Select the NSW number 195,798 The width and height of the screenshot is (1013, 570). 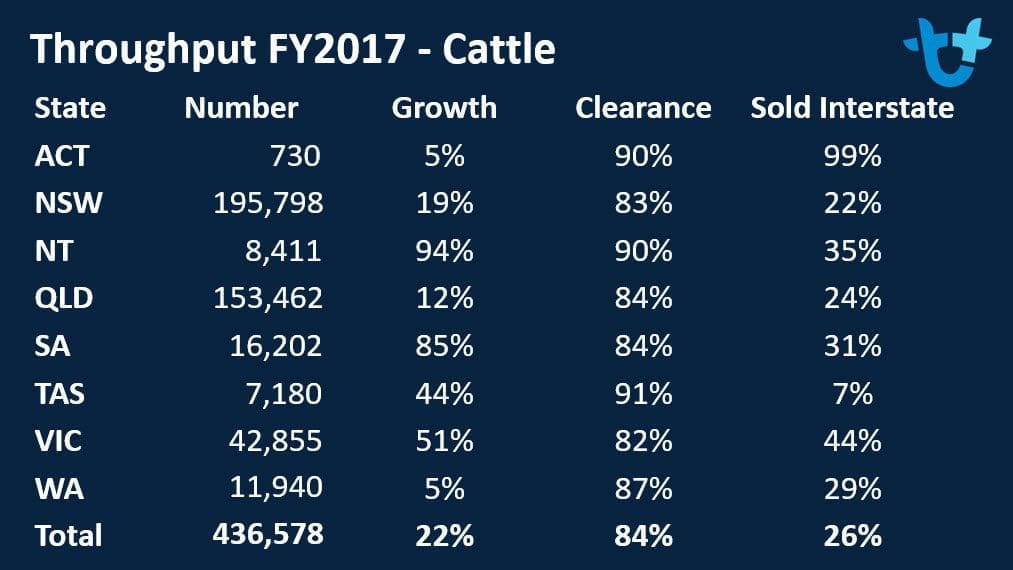[x=268, y=204]
